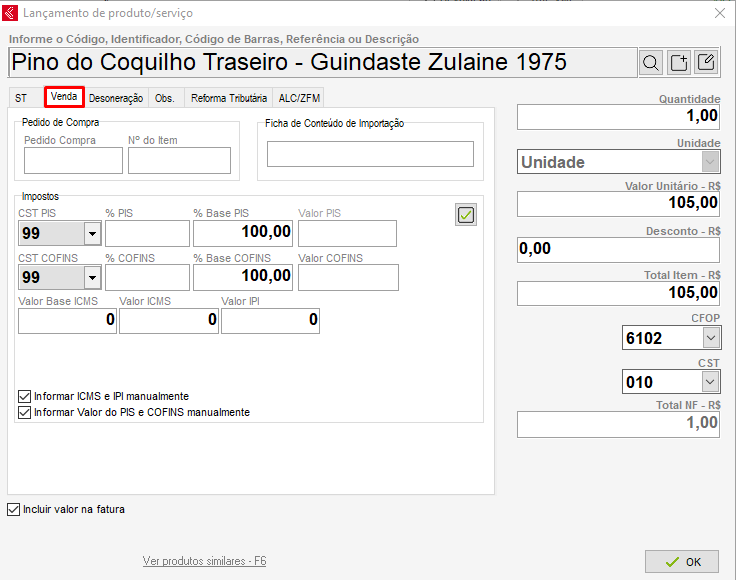Select the ALC/ZFM tab
The image size is (736, 580).
(x=299, y=98)
